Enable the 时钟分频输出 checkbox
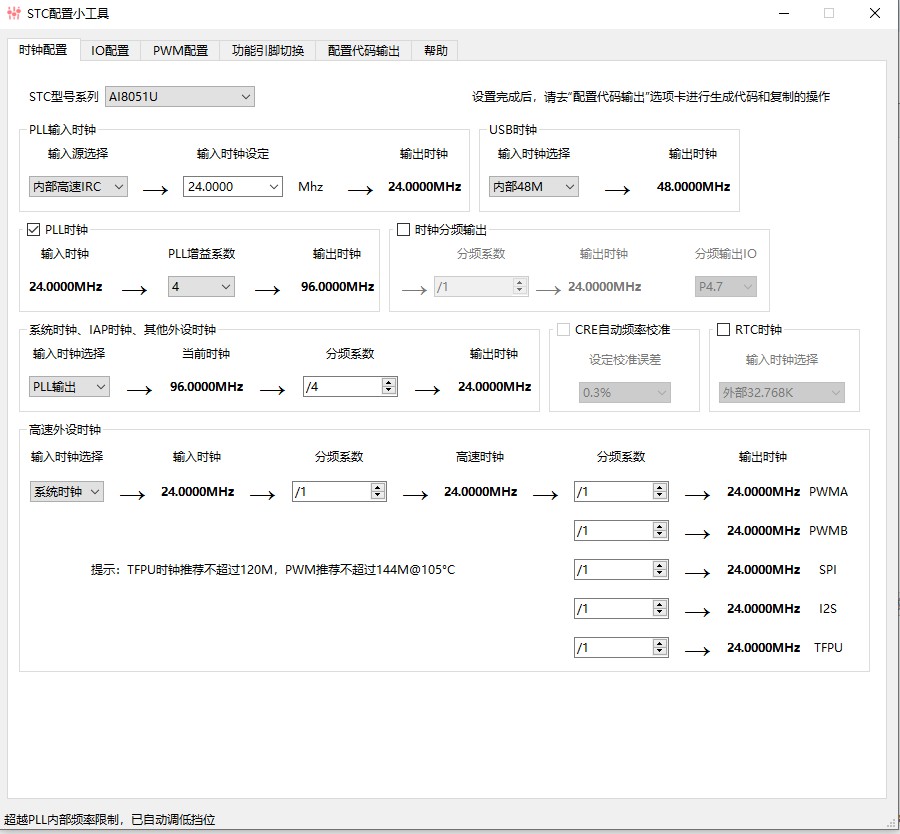Viewport: 900px width, 834px height. pos(404,230)
